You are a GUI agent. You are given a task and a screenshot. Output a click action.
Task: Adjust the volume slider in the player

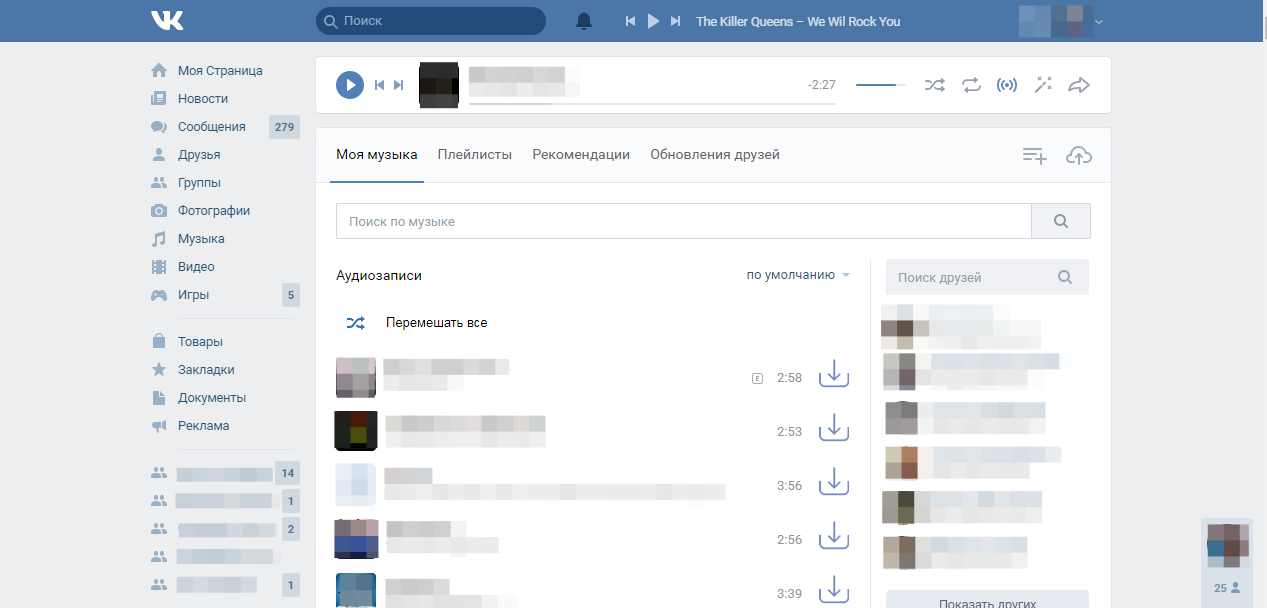coord(880,84)
